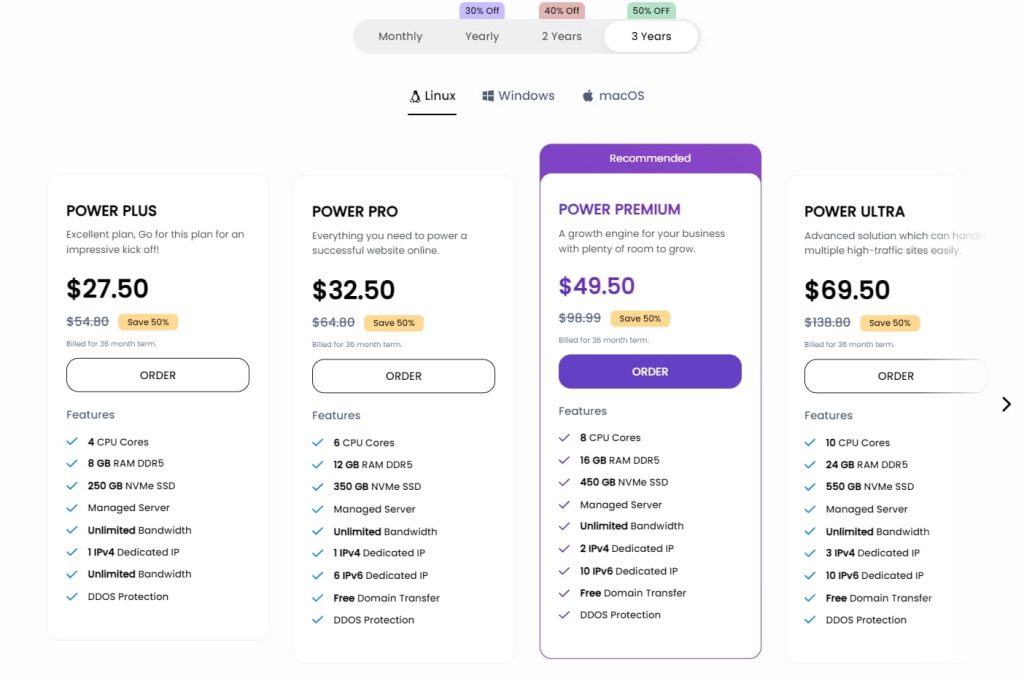This screenshot has width=1024, height=681.
Task: Click the checkmark beside DDOS Protection in Power Plus
Action: pos(72,596)
